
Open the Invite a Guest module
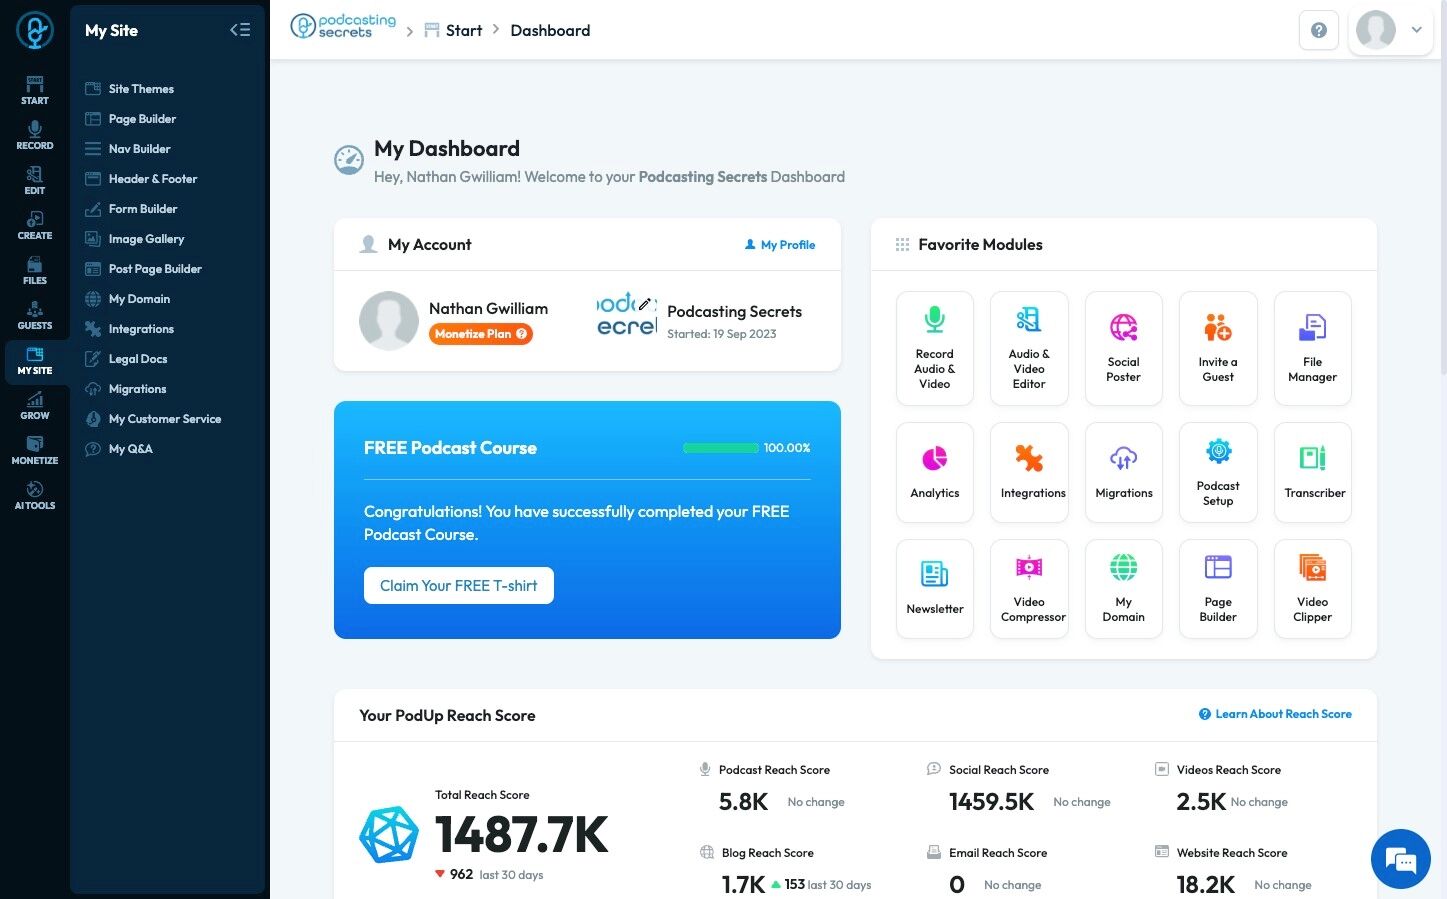1218,348
